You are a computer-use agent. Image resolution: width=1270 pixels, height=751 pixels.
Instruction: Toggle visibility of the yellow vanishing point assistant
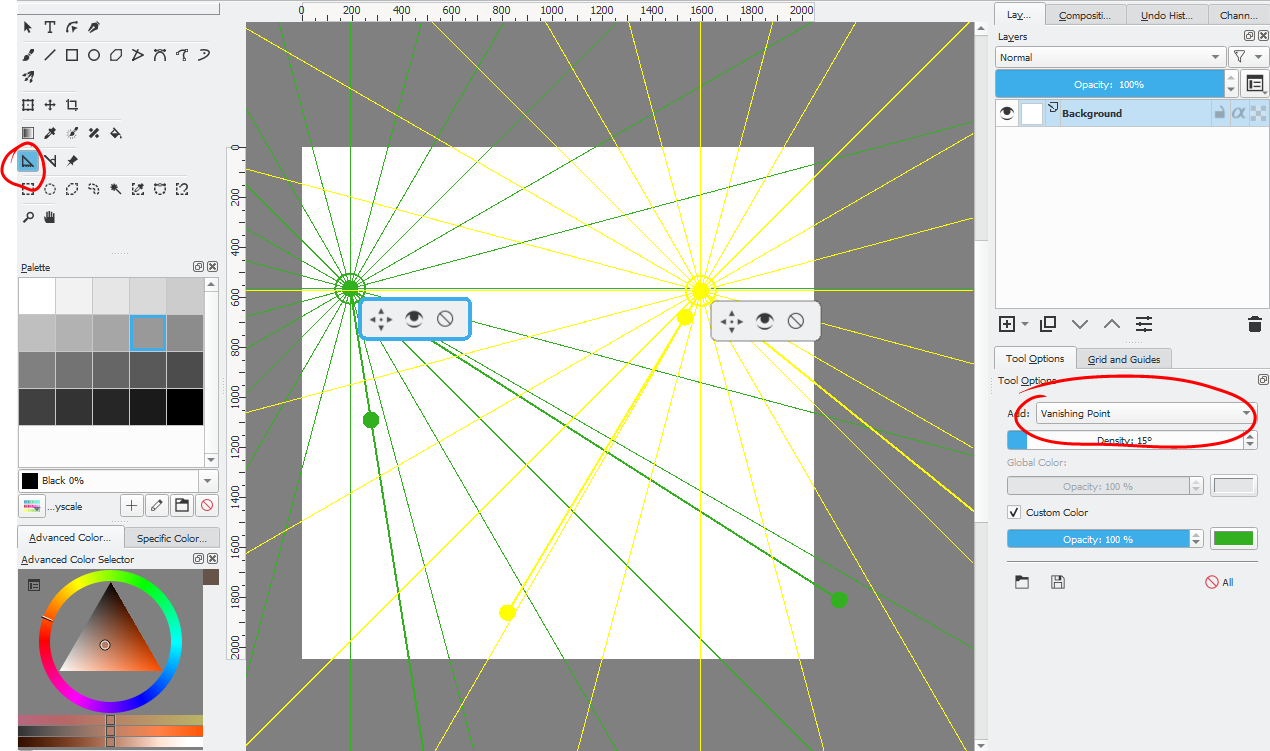tap(765, 321)
